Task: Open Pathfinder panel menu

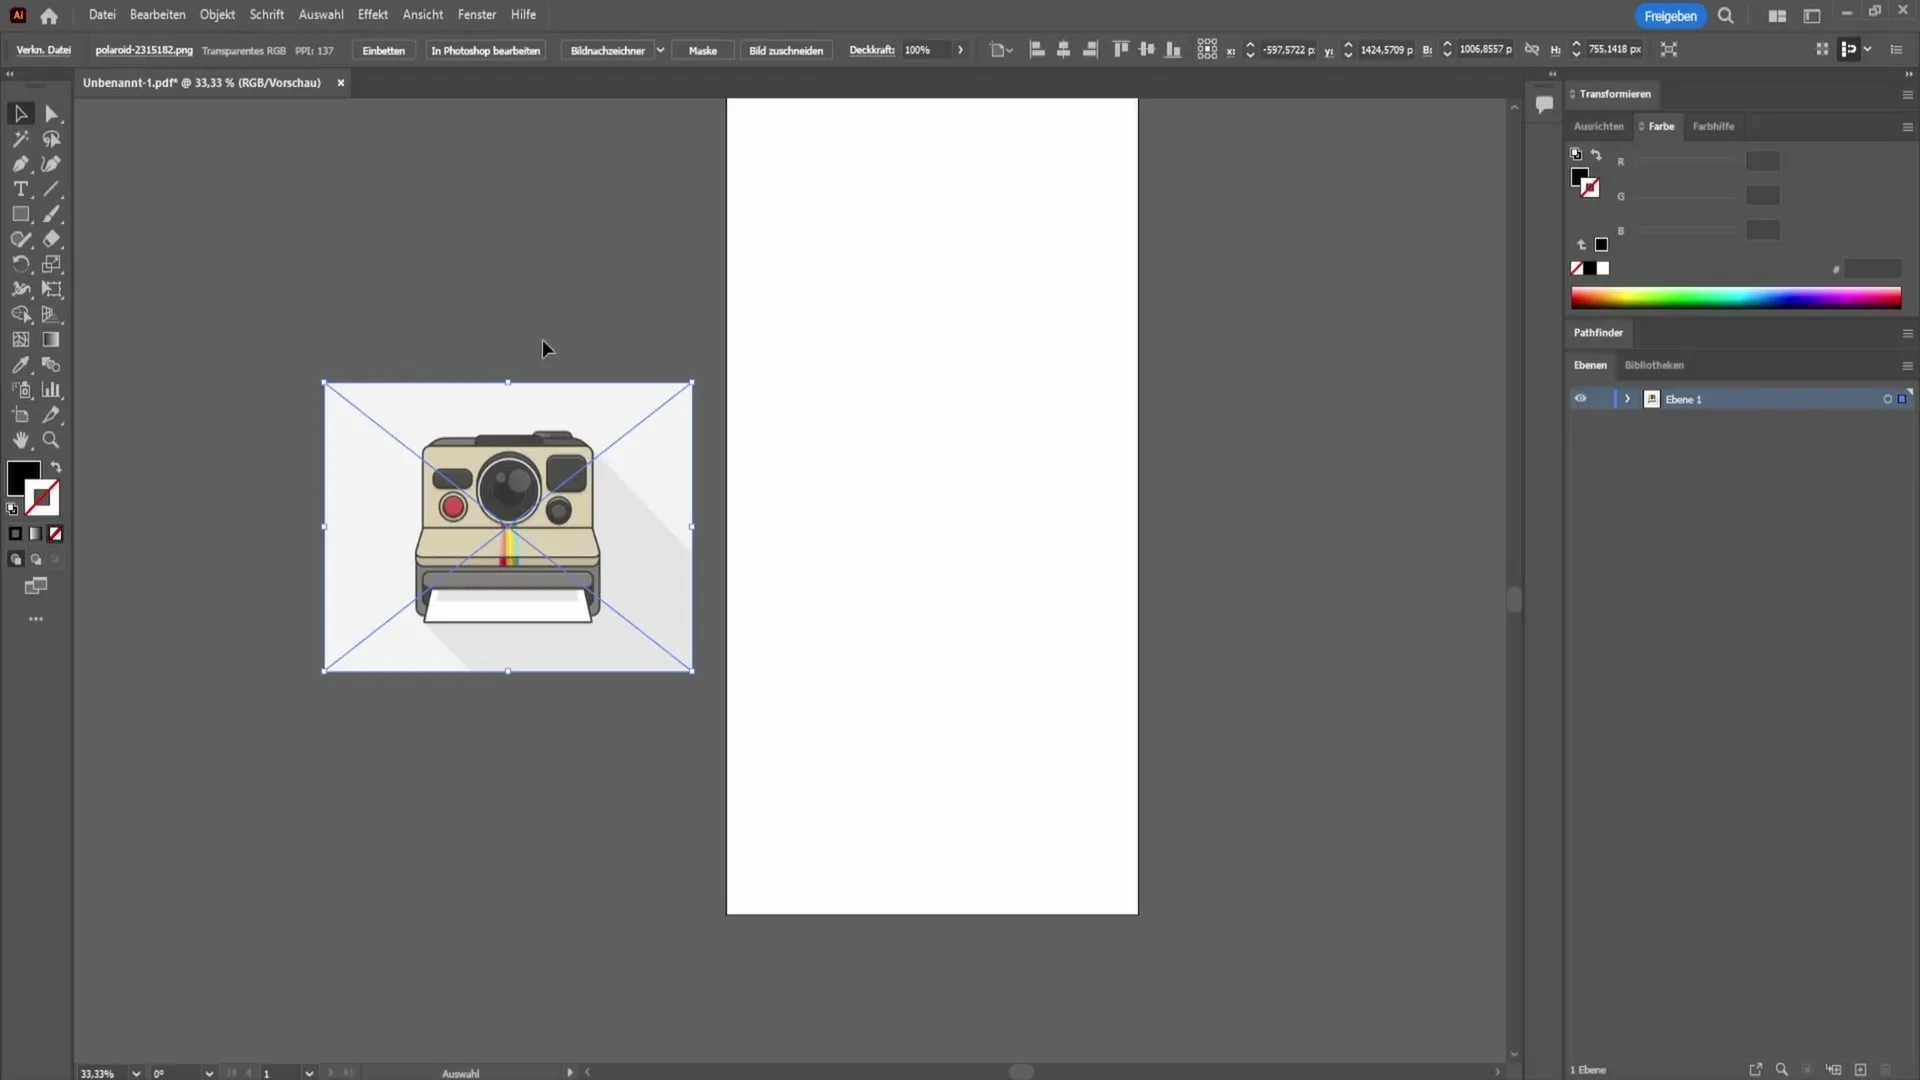Action: pyautogui.click(x=1907, y=333)
